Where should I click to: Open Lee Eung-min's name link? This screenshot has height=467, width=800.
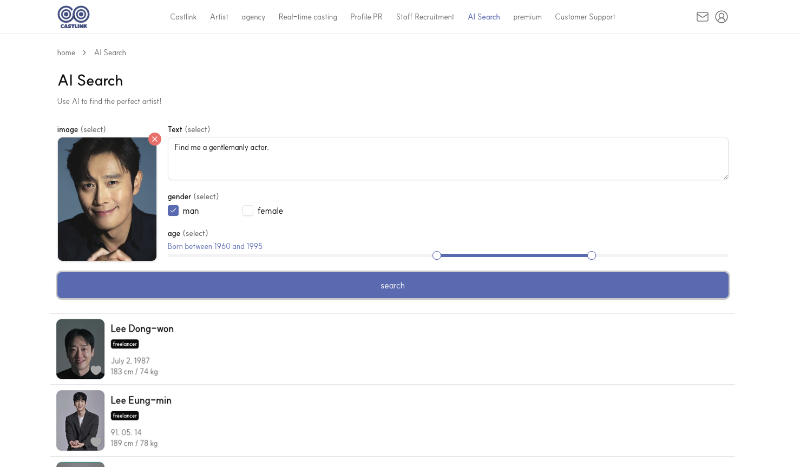[141, 401]
